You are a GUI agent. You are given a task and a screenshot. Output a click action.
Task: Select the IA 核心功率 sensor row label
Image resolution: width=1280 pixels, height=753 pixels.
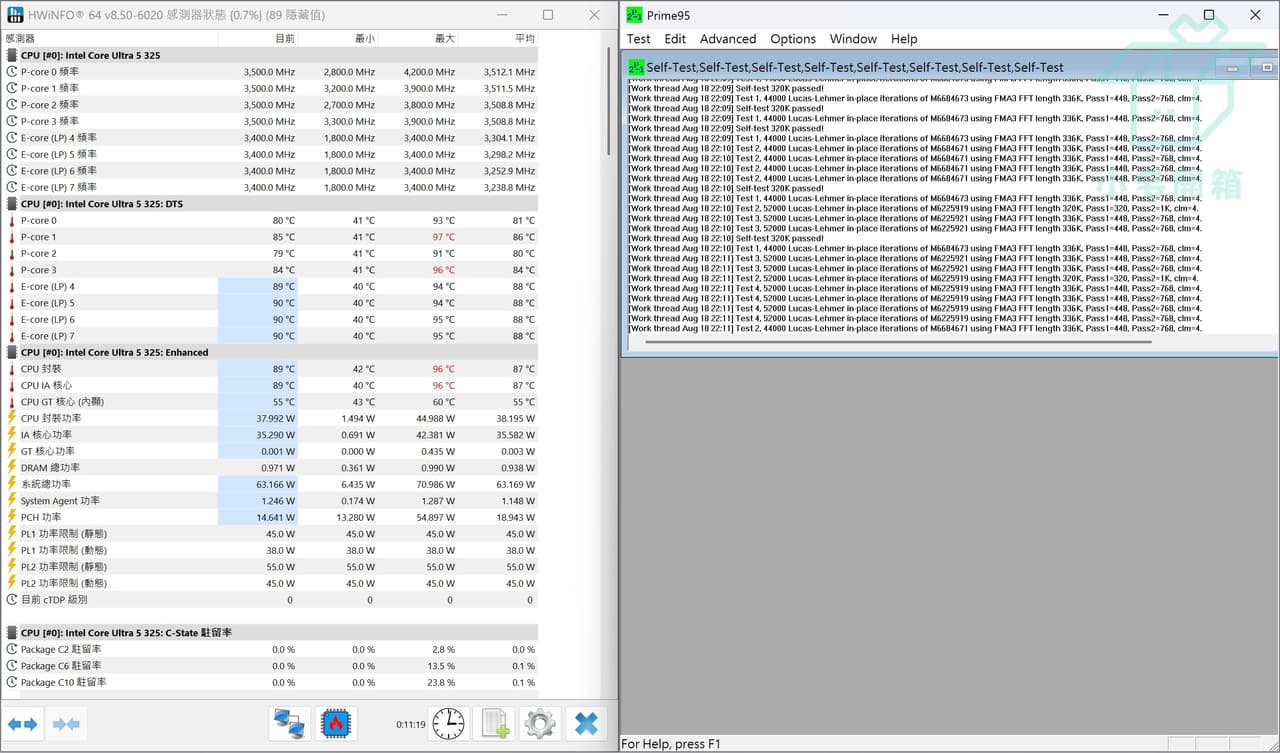[x=46, y=435]
